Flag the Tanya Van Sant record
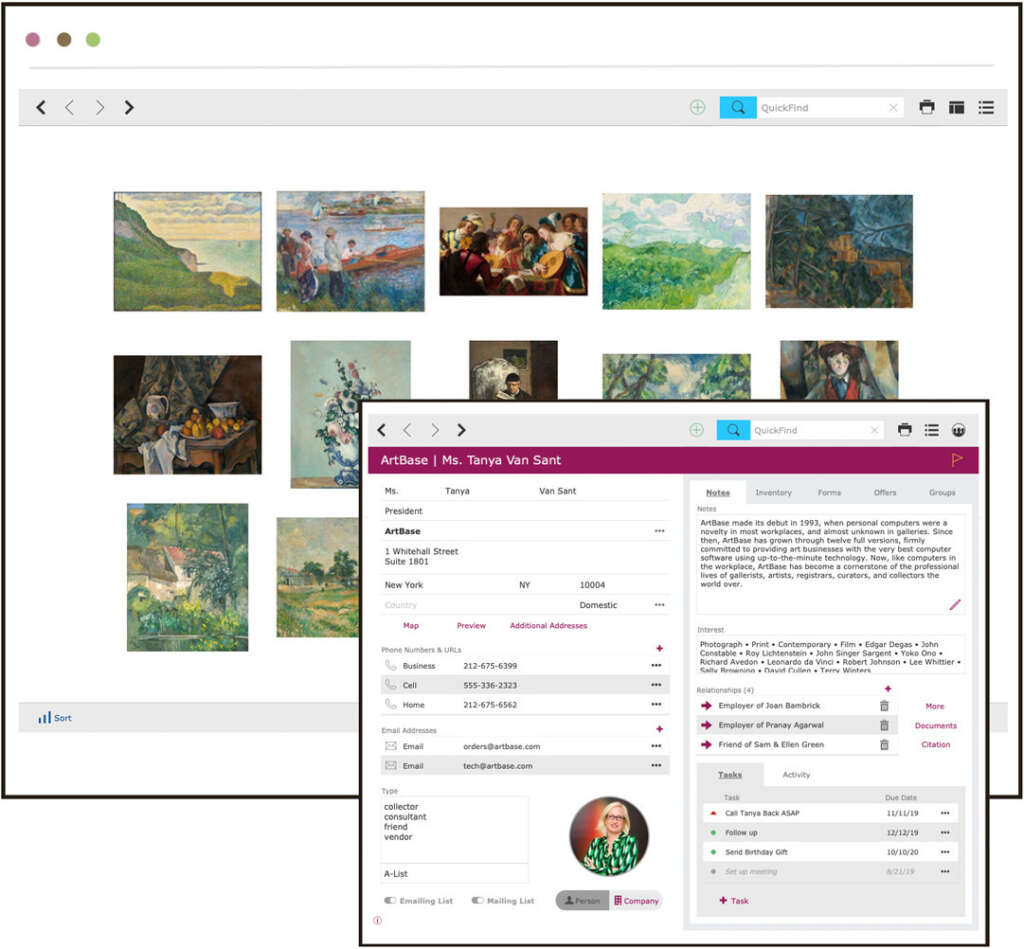This screenshot has height=949, width=1024. click(x=957, y=460)
